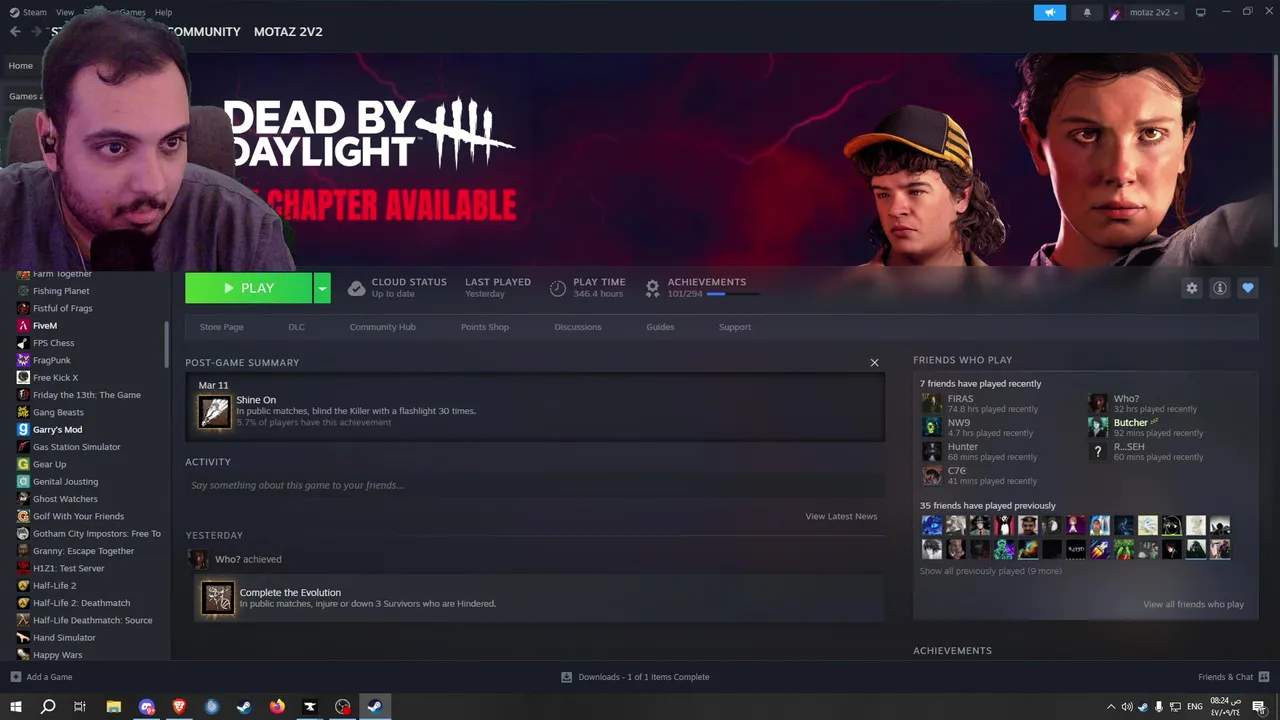Viewport: 1280px width, 720px height.
Task: Open Windows taskbar search
Action: point(47,707)
